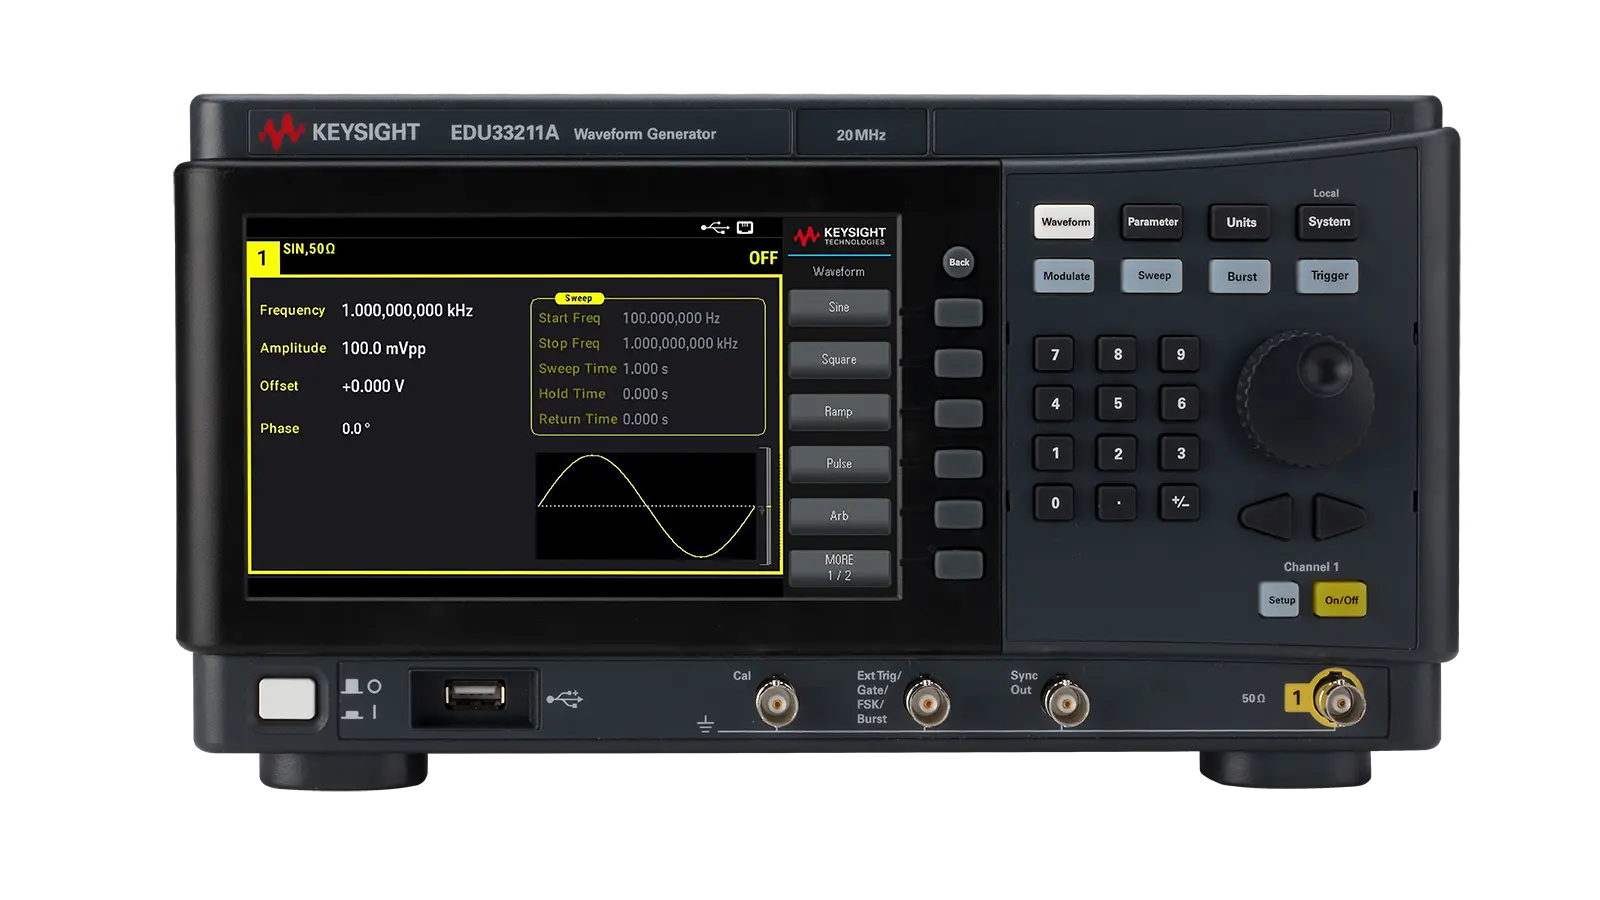
Task: Click the softkey button beside Sine
Action: [958, 312]
